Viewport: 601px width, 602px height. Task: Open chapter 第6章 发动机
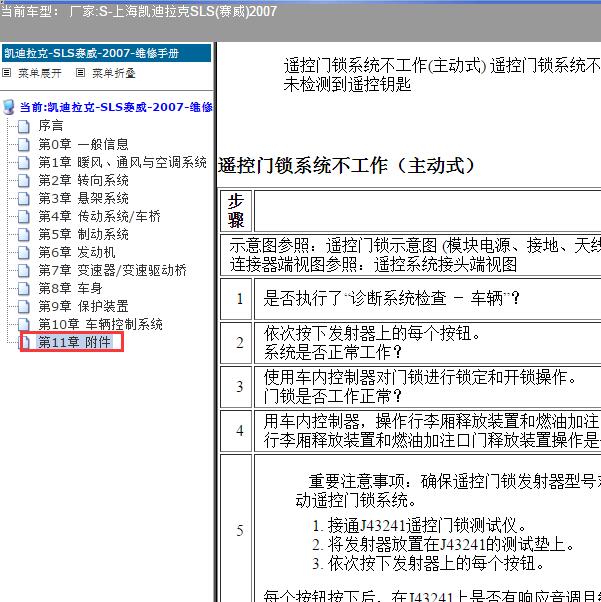pyautogui.click(x=76, y=252)
